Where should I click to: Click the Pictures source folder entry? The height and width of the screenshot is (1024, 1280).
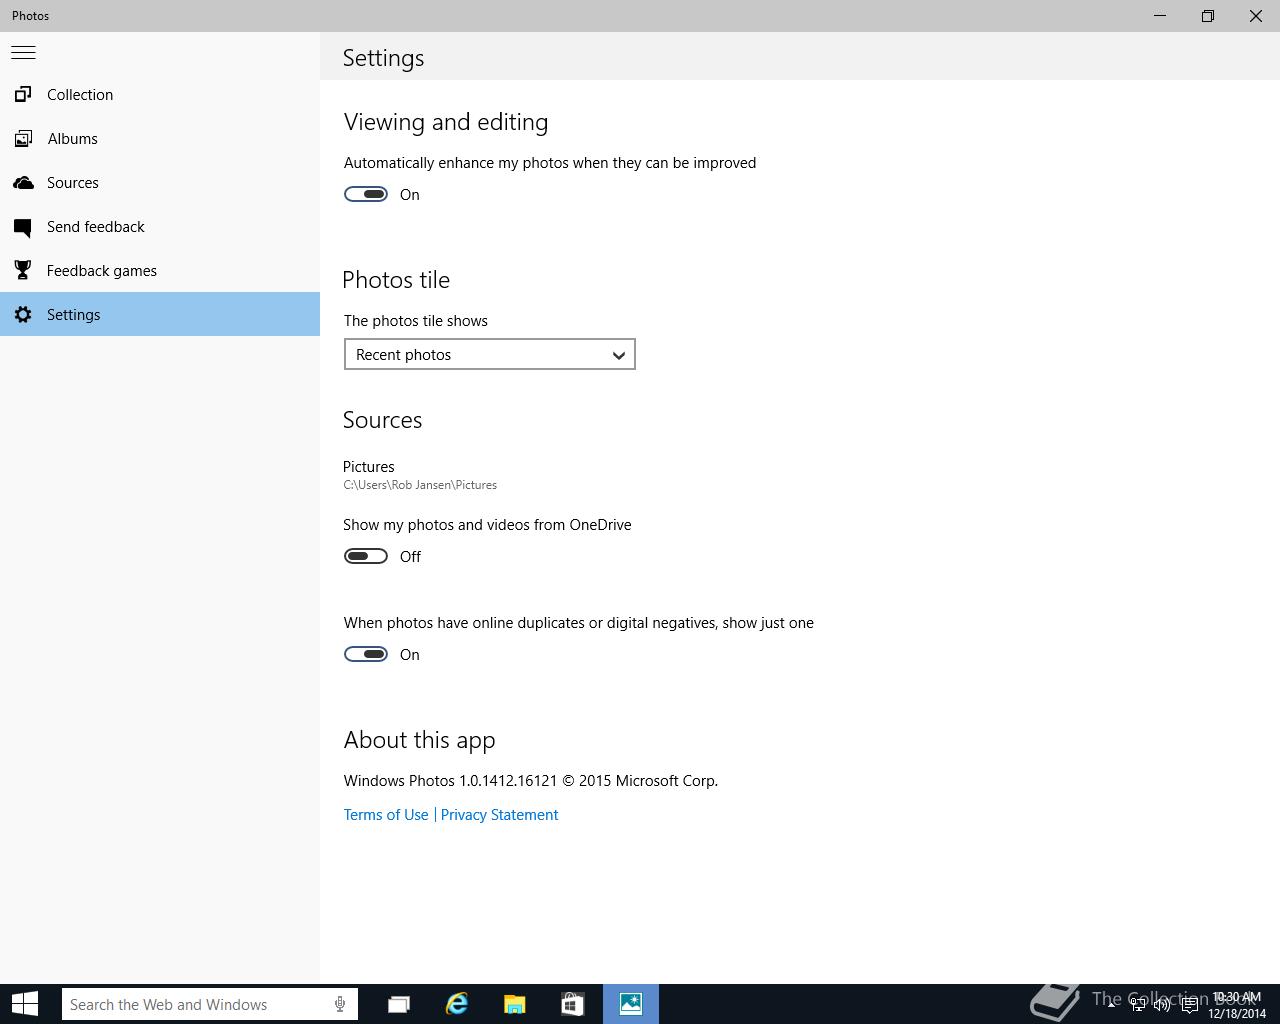click(x=420, y=475)
